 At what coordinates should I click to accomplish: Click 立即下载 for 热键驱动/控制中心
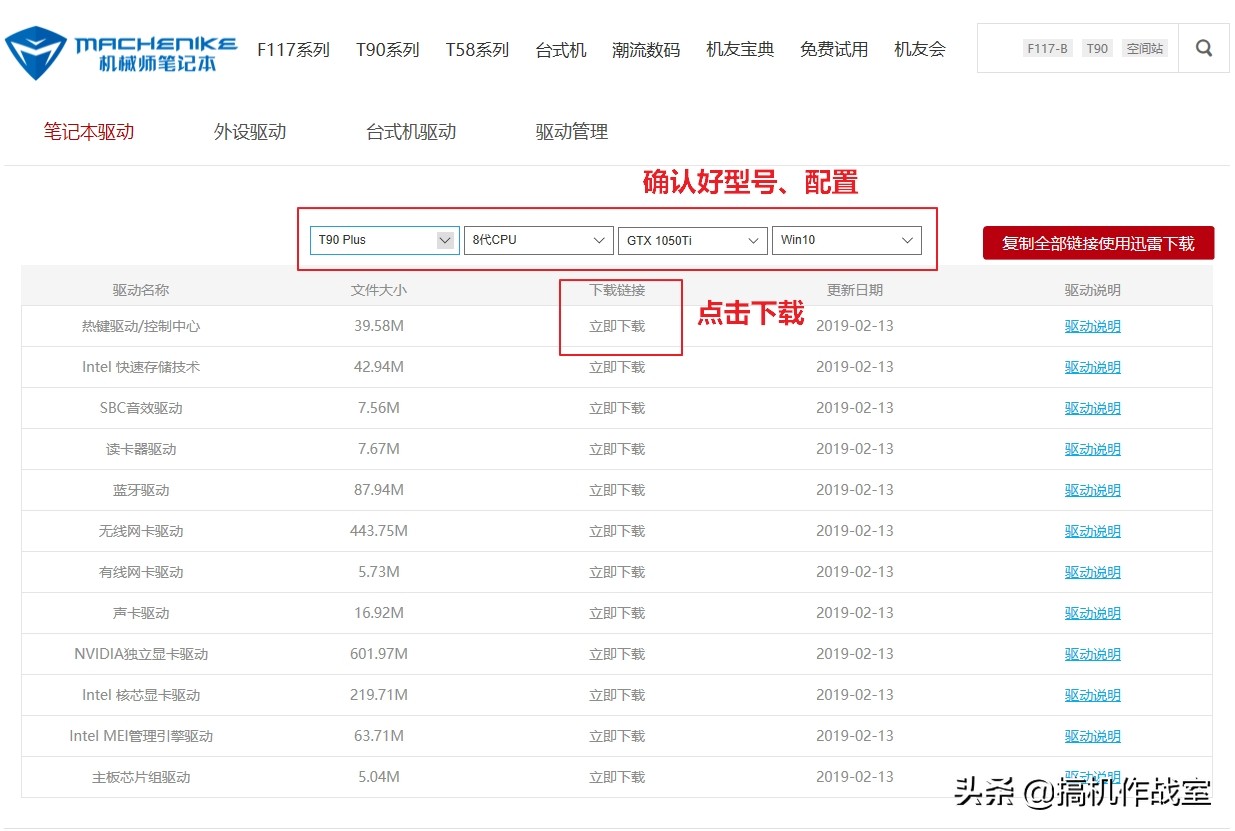(616, 325)
